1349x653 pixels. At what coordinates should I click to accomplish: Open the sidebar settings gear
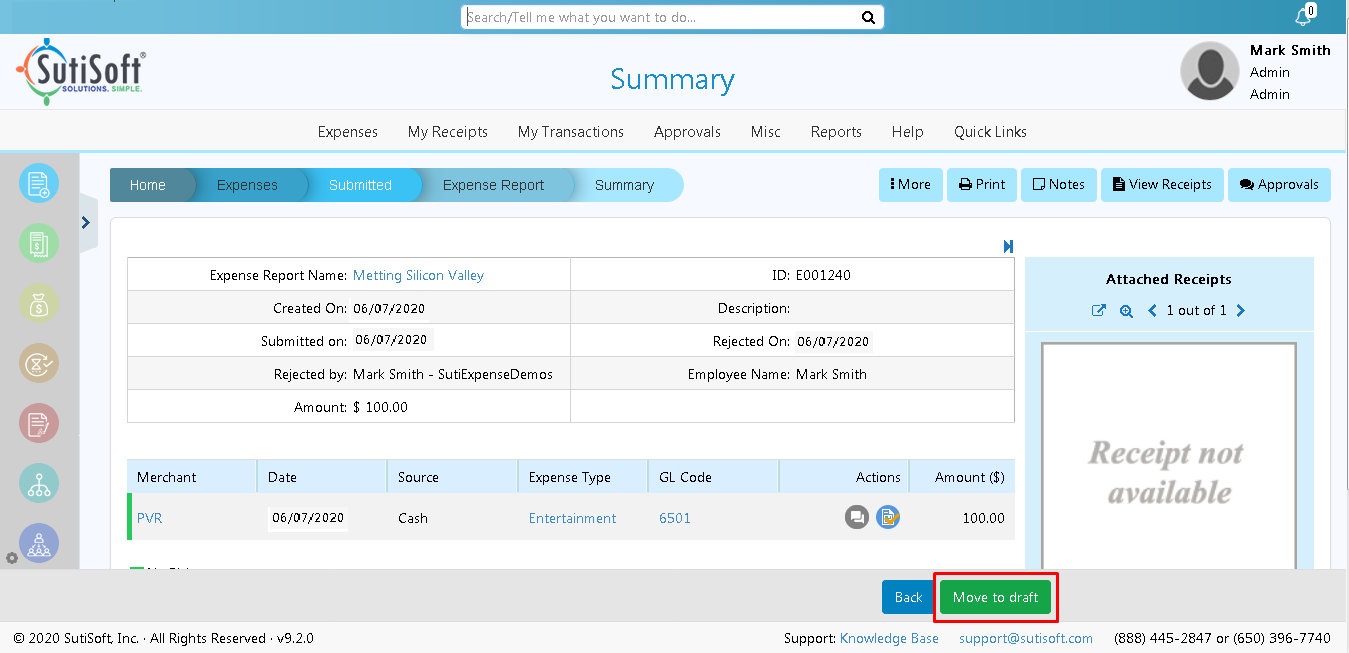point(12,558)
